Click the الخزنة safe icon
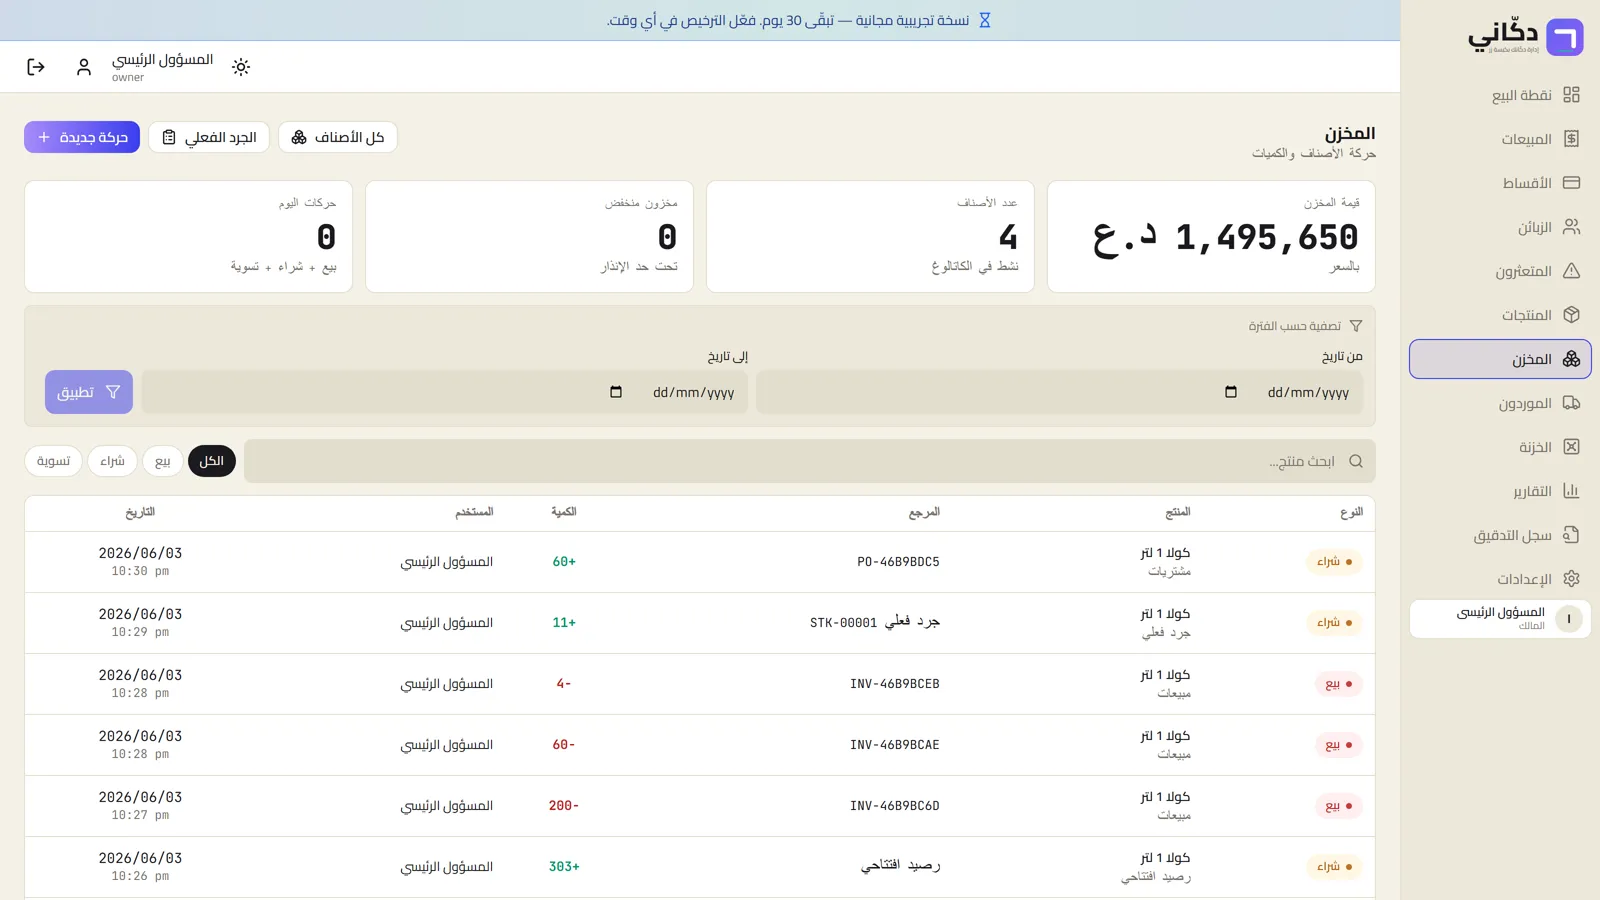Screen dimensions: 1600x900 click(1571, 447)
